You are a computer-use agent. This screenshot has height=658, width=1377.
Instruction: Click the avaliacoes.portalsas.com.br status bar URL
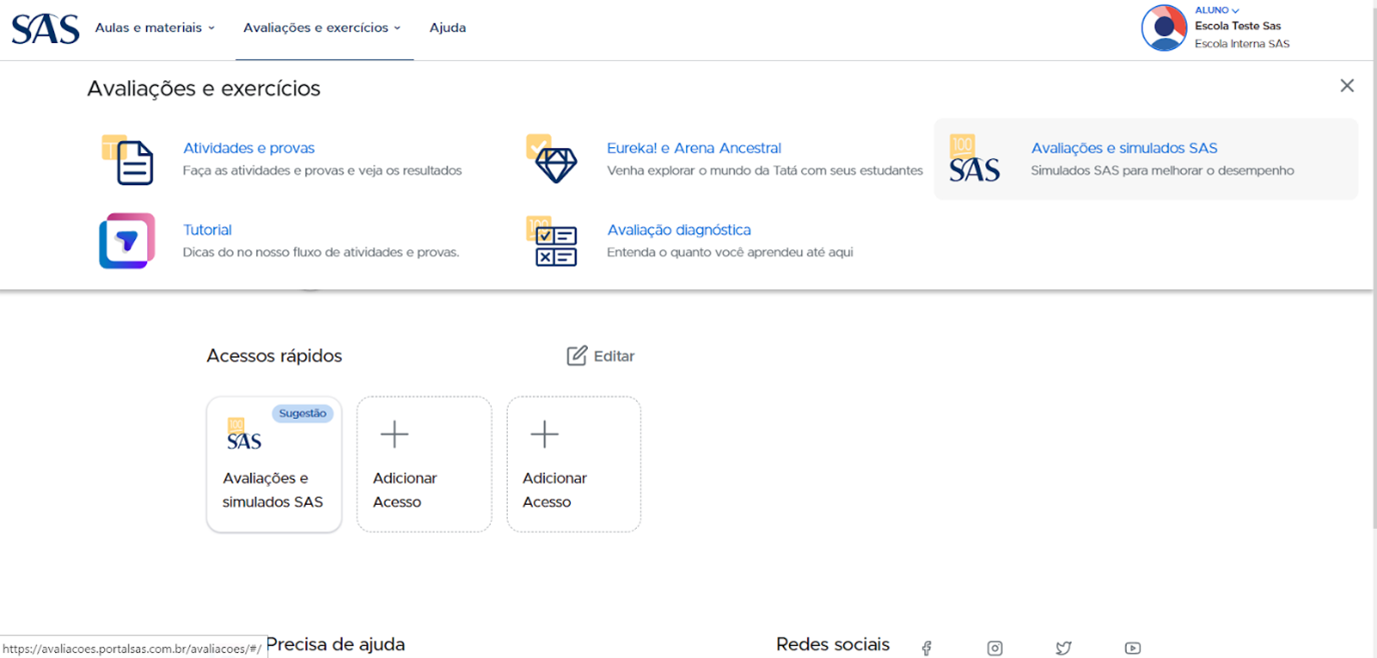click(133, 648)
